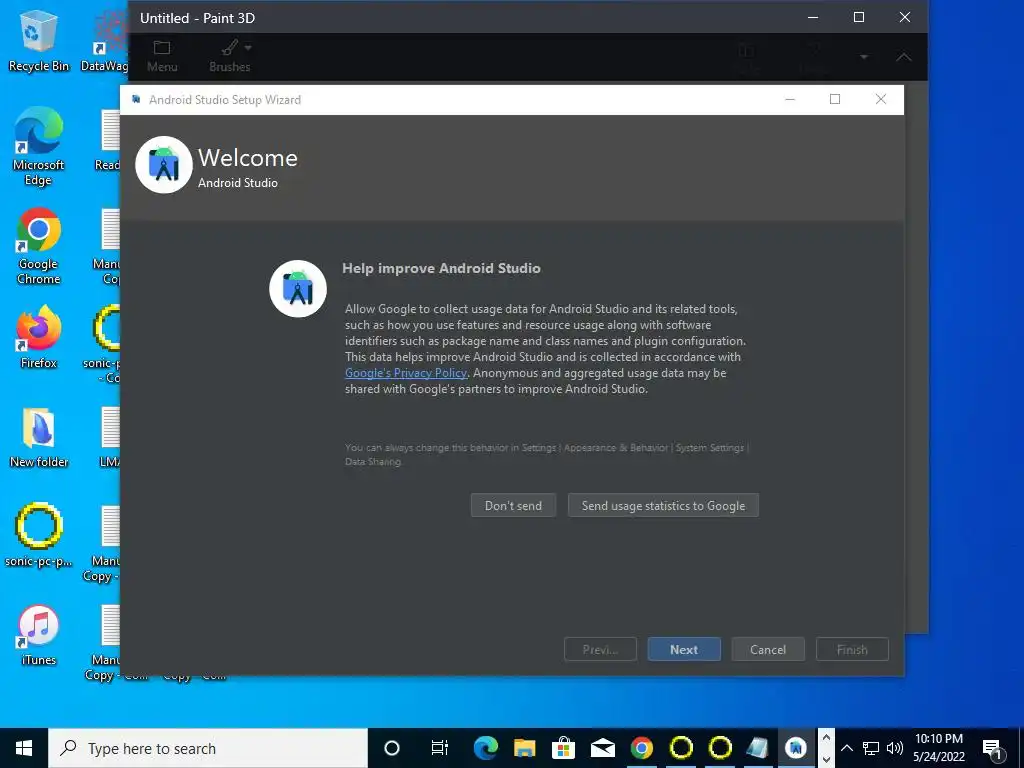Launch iTunes from the desktop shortcut
The width and height of the screenshot is (1024, 768).
pos(38,636)
